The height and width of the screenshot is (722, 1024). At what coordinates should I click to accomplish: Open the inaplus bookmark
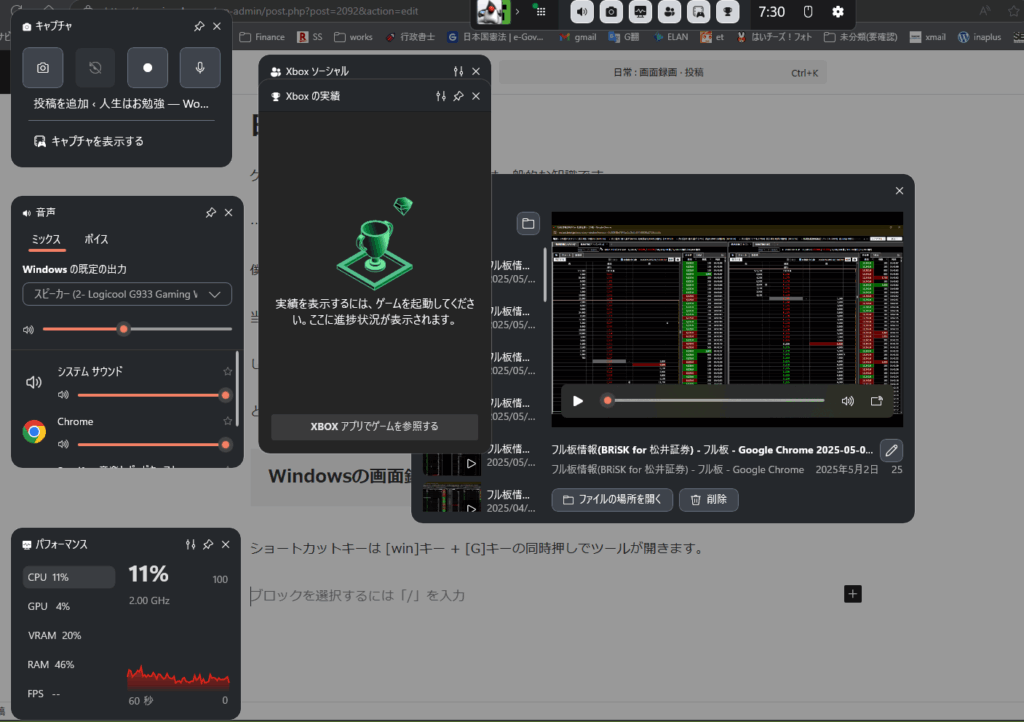(980, 37)
